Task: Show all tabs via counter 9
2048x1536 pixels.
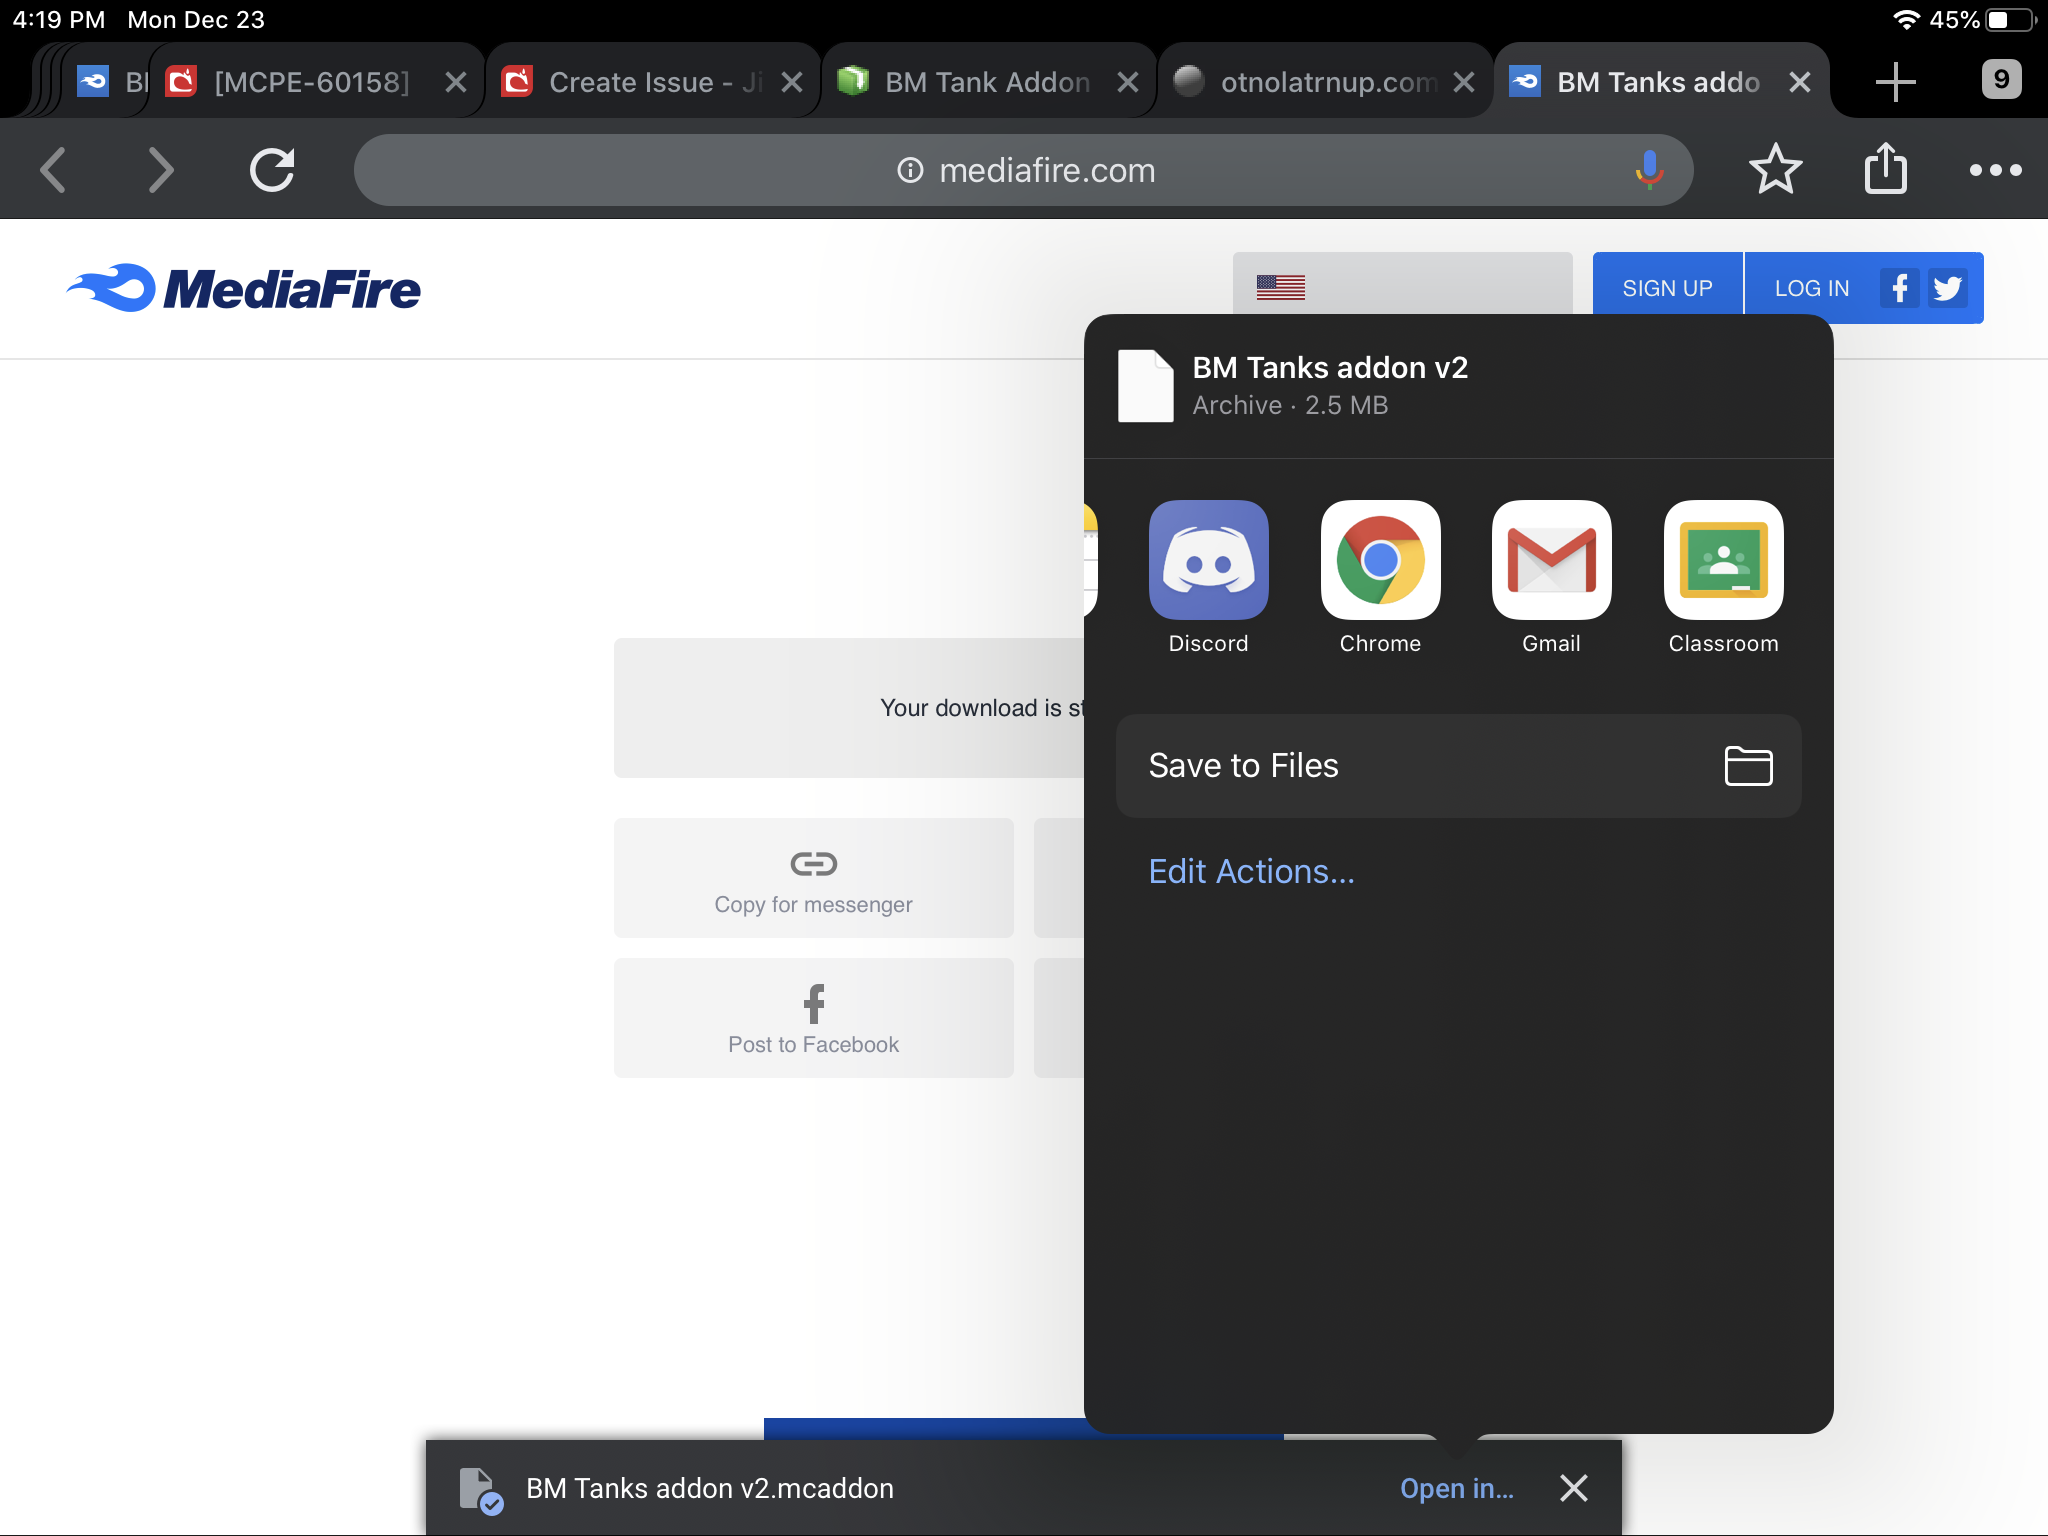Action: point(2001,80)
